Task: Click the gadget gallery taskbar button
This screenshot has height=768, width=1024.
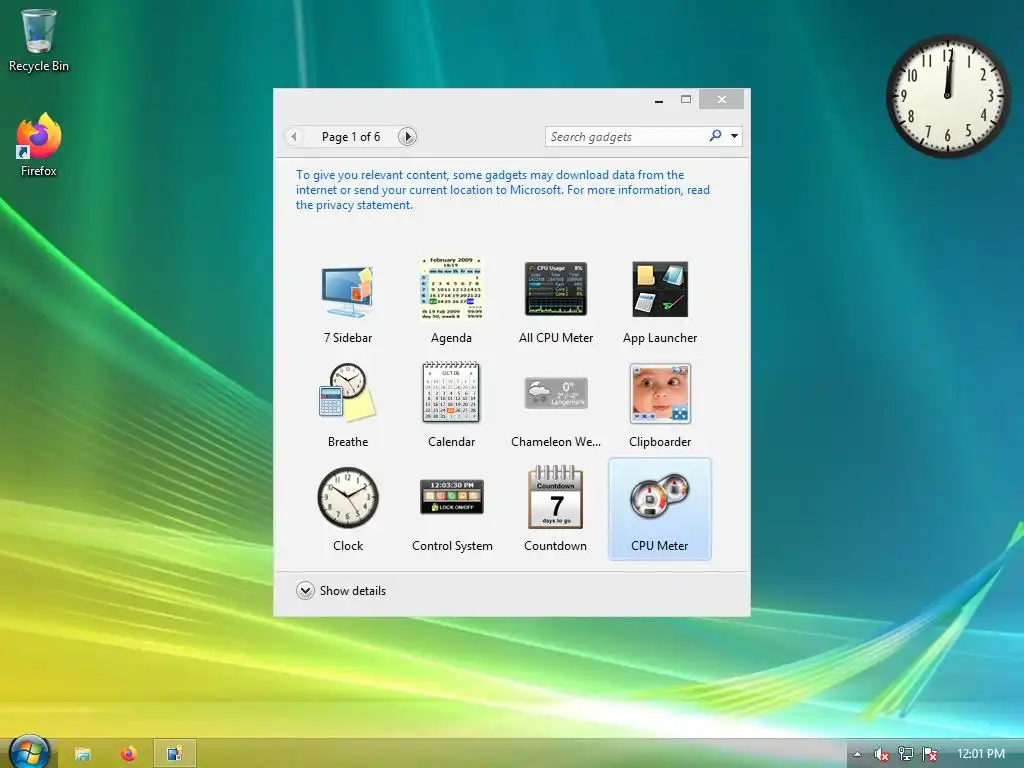Action: tap(174, 754)
